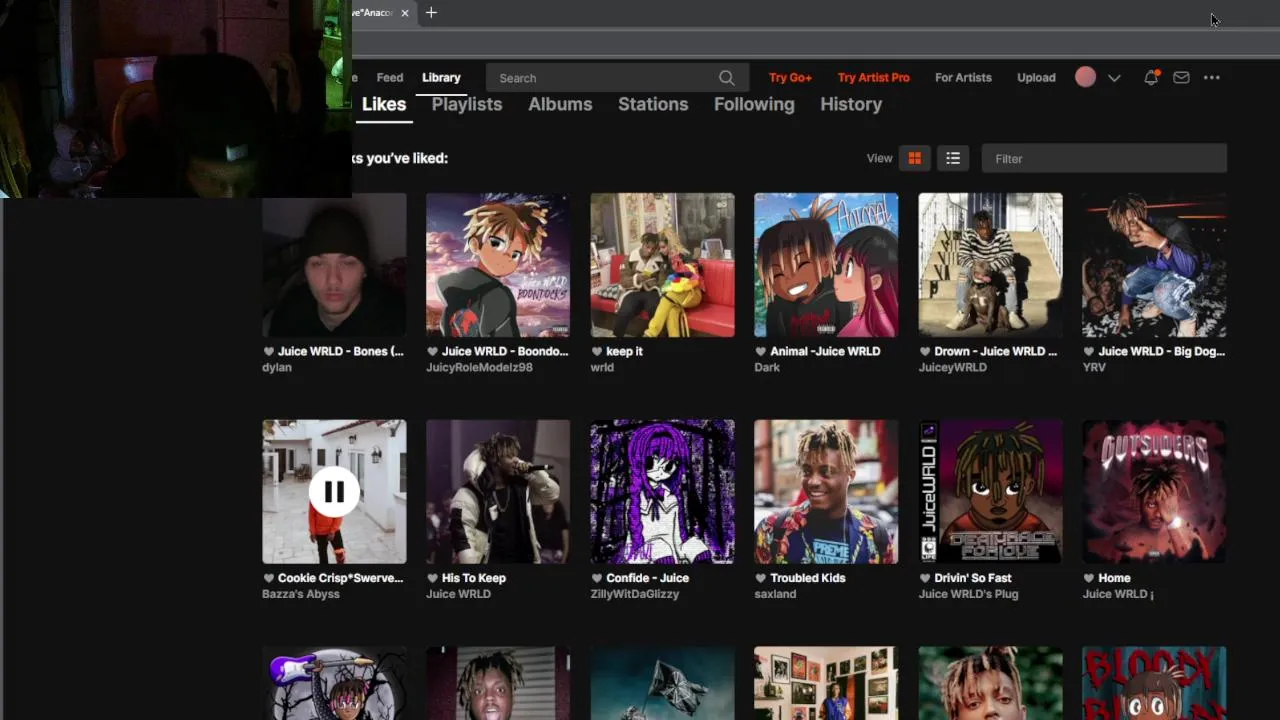Viewport: 1280px width, 720px height.
Task: Open For Artists page
Action: [963, 77]
